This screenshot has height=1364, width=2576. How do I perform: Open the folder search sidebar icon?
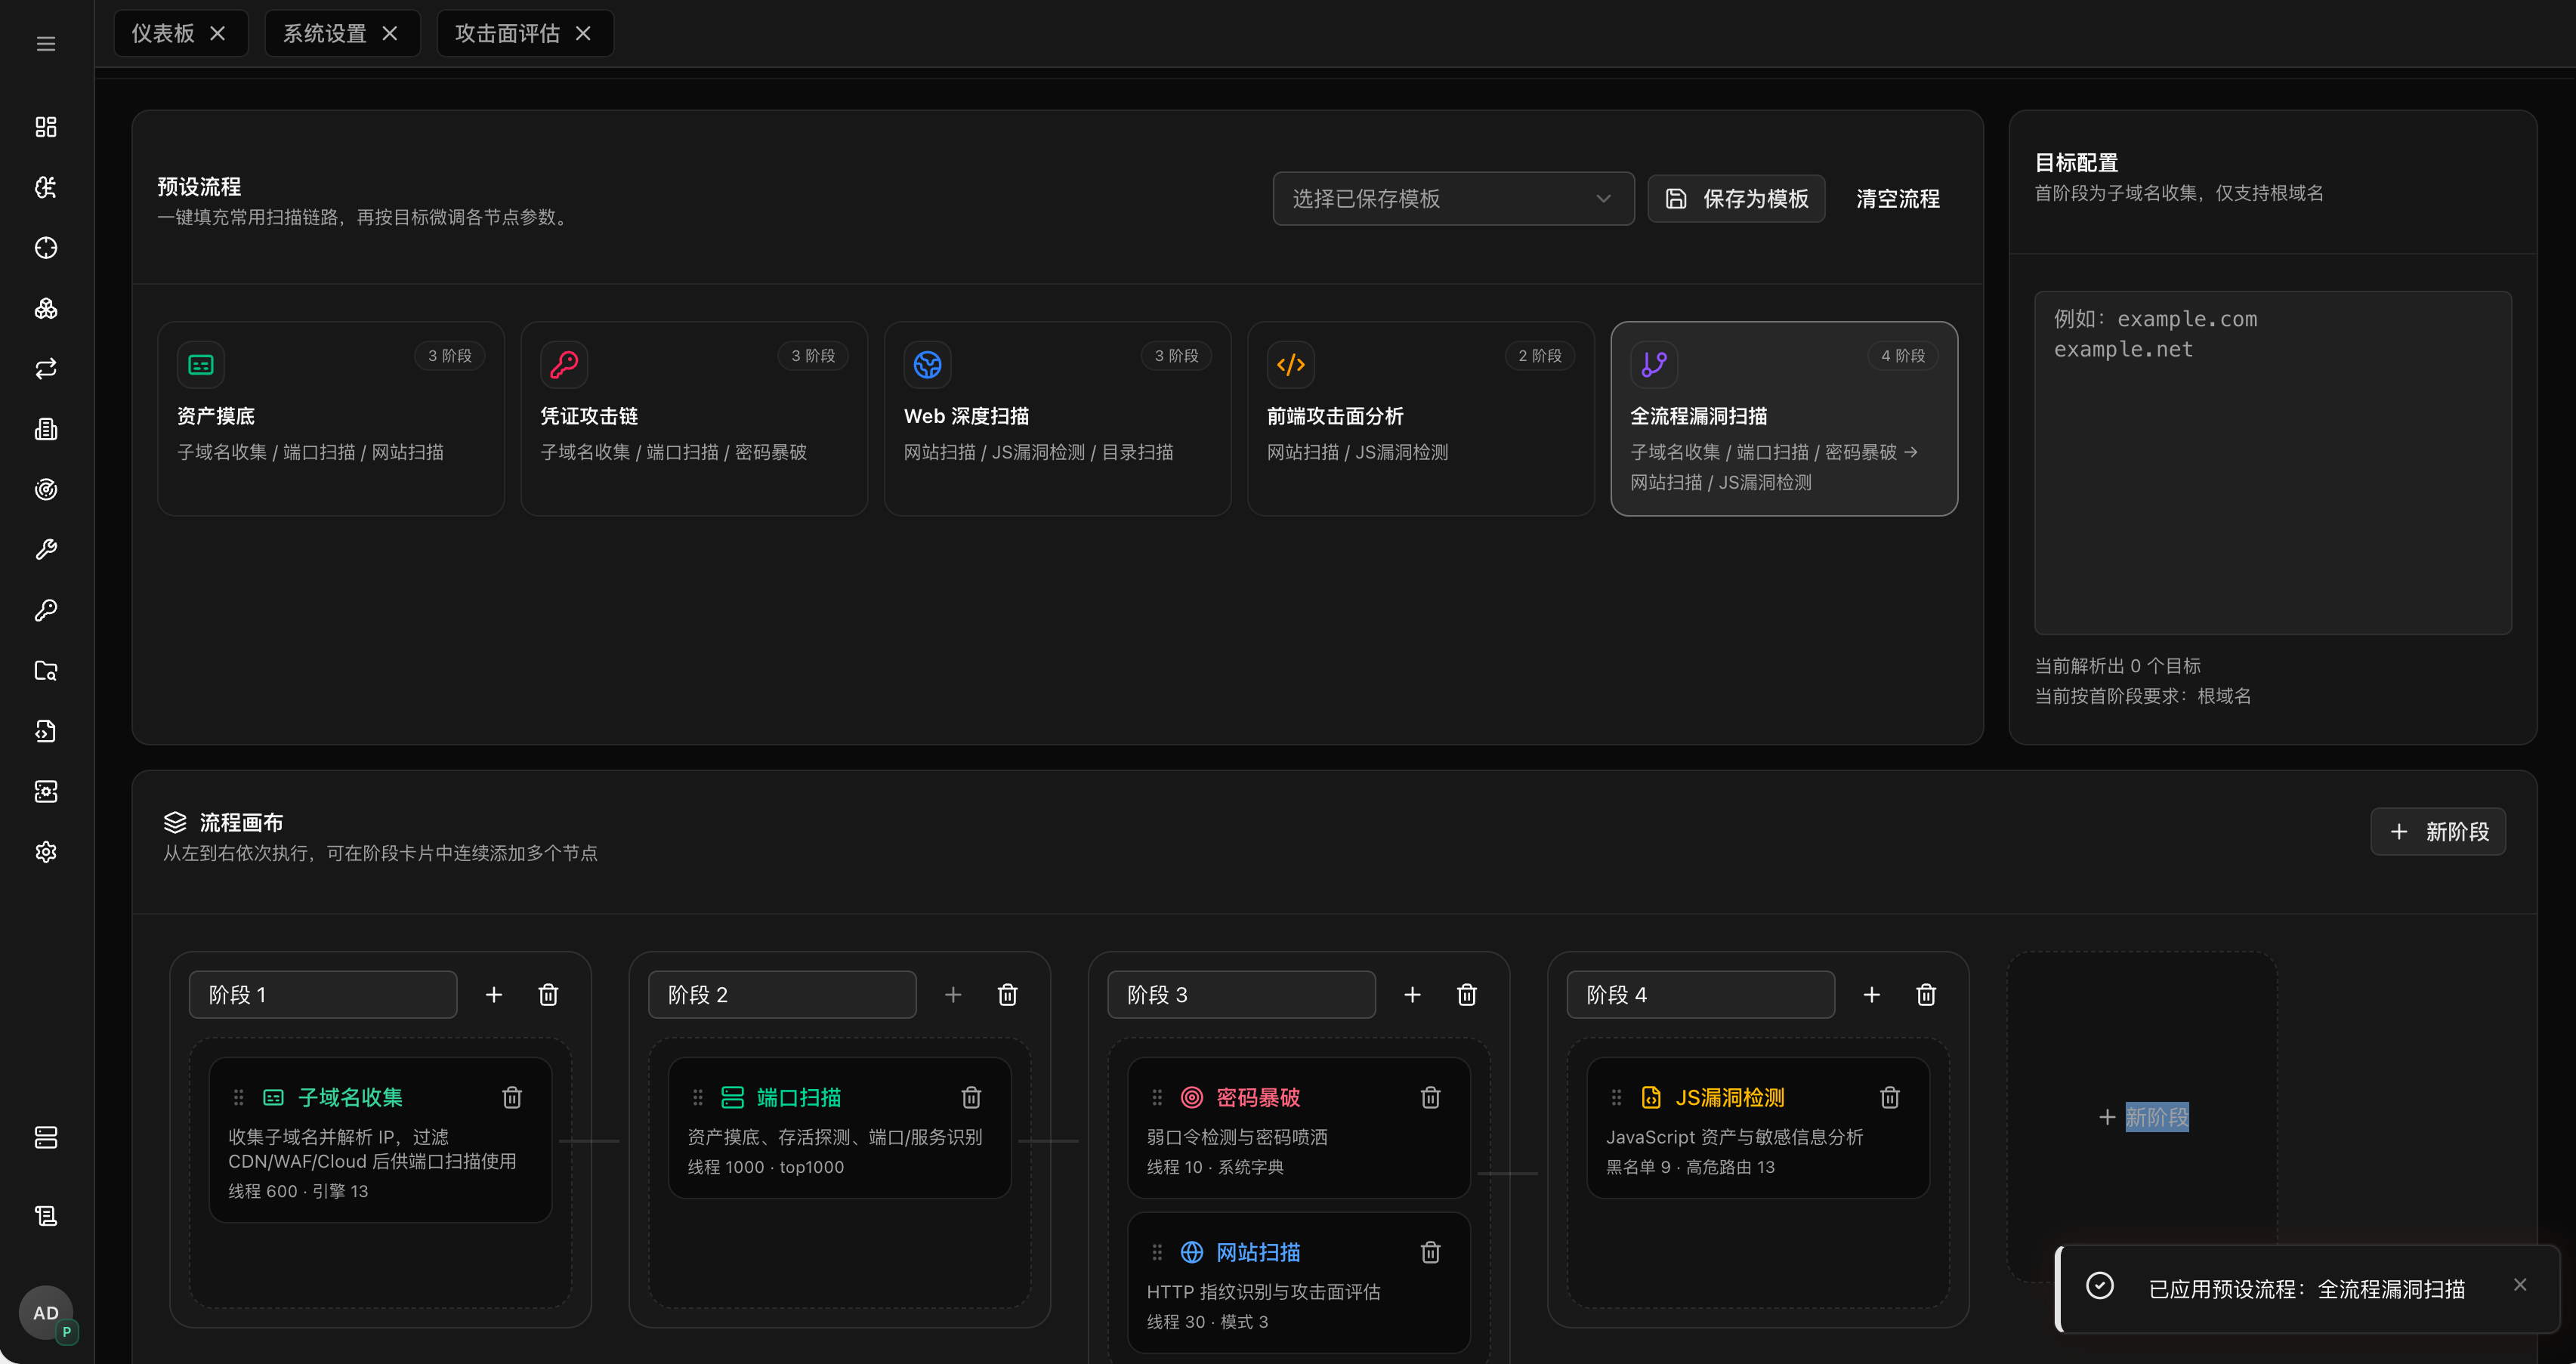(46, 671)
